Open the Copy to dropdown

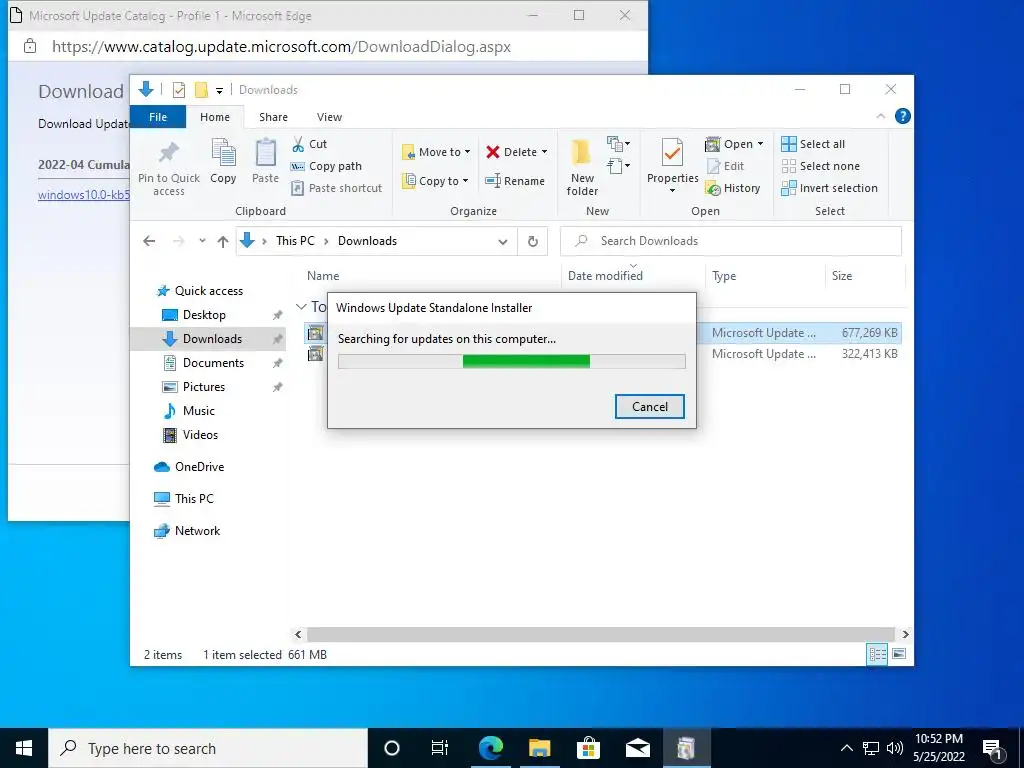pyautogui.click(x=436, y=181)
